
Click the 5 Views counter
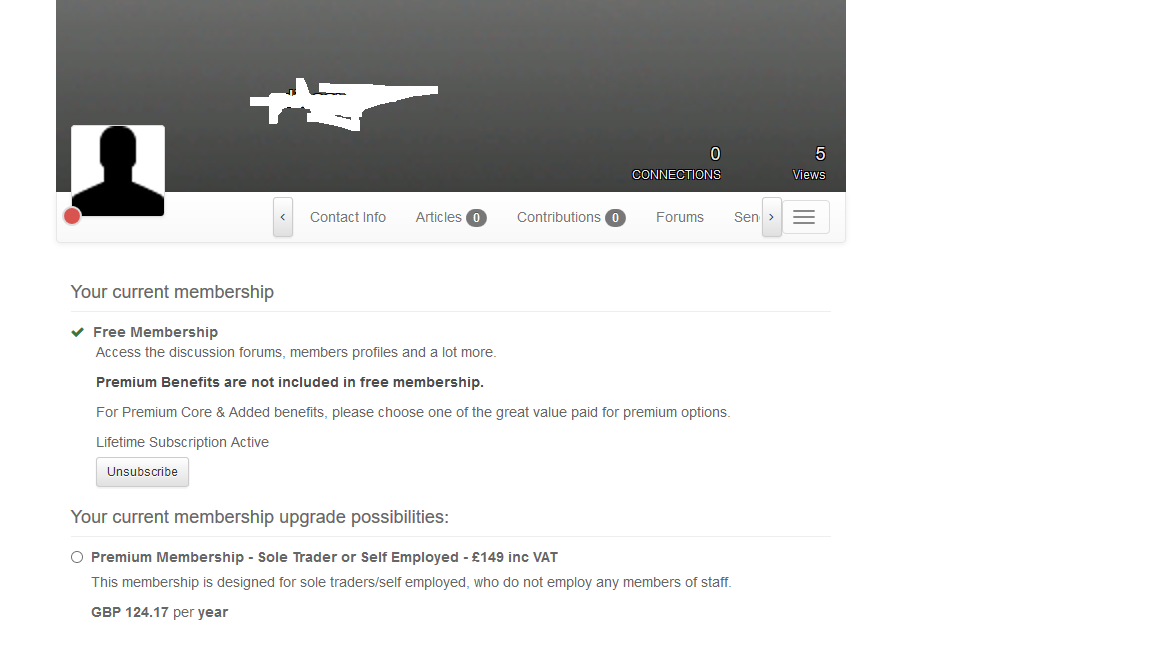pos(809,163)
